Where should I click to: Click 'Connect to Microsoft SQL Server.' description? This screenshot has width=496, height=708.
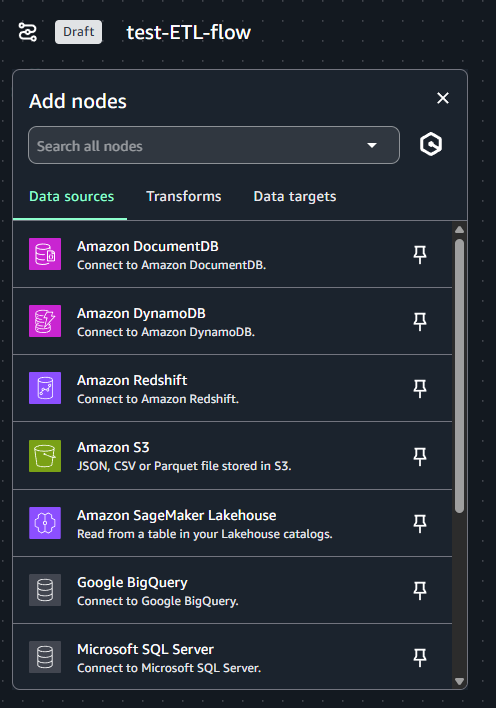tap(169, 668)
